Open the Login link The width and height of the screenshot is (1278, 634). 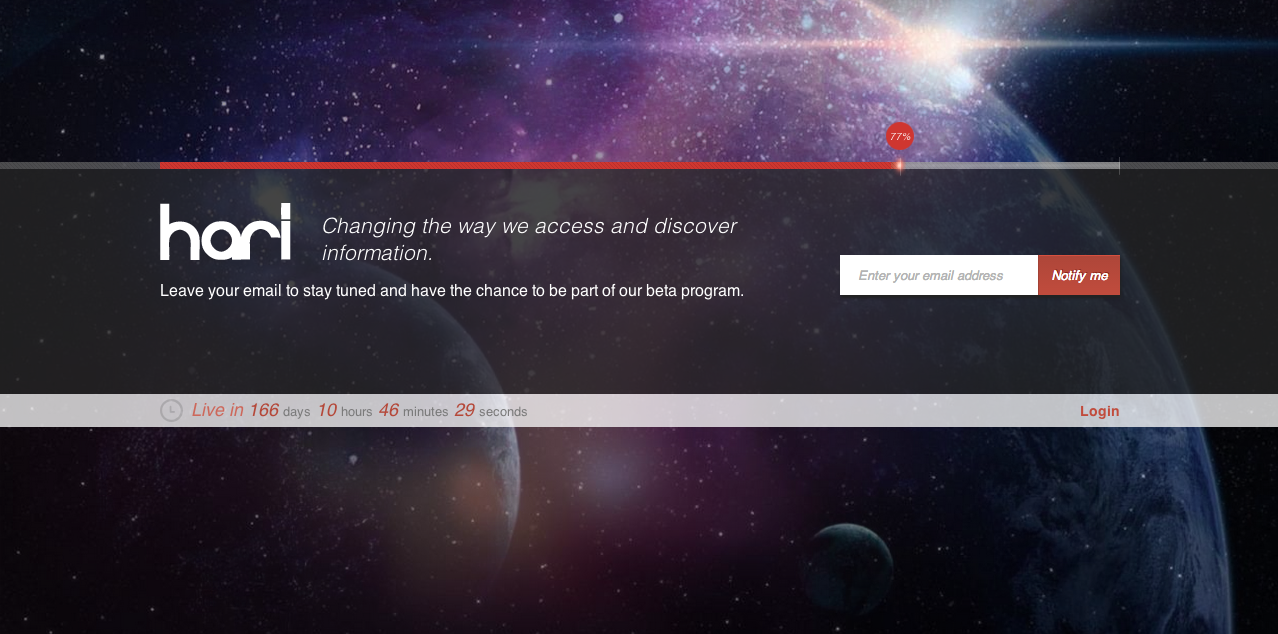pos(1099,411)
